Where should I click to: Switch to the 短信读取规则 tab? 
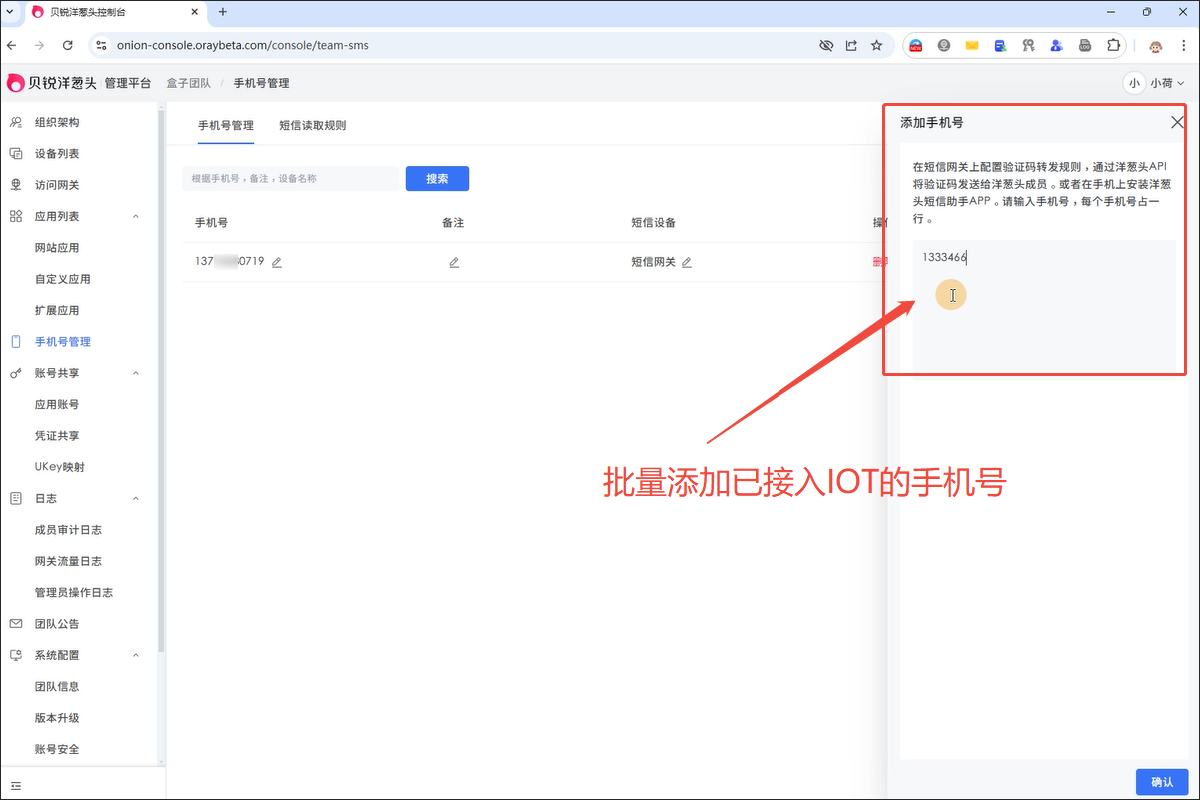click(x=312, y=125)
